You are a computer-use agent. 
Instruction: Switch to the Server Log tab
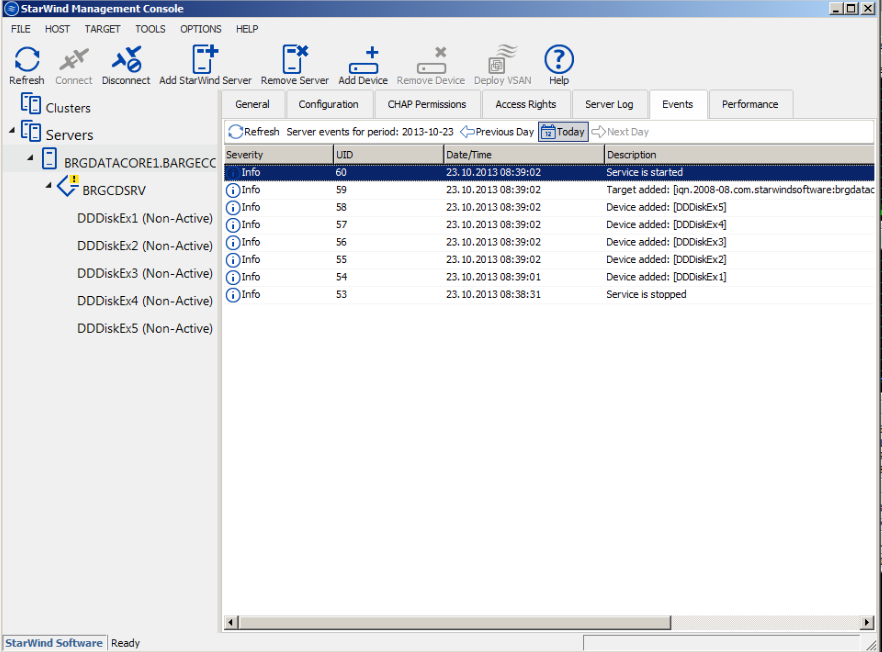pyautogui.click(x=609, y=105)
